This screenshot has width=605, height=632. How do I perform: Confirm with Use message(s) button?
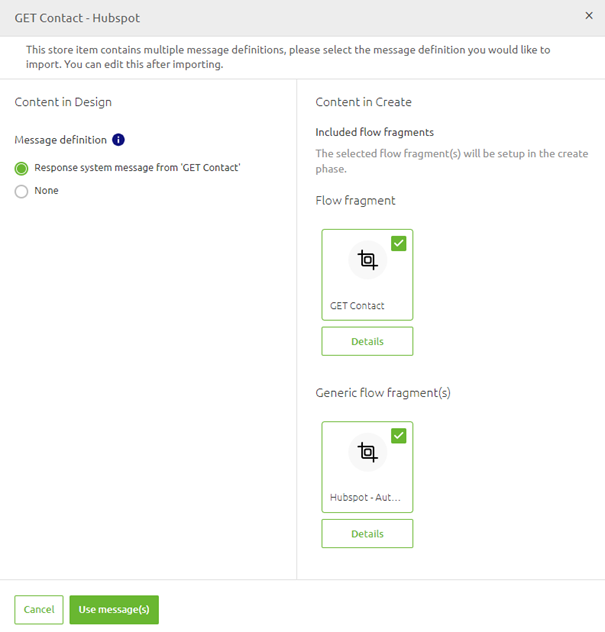[114, 609]
